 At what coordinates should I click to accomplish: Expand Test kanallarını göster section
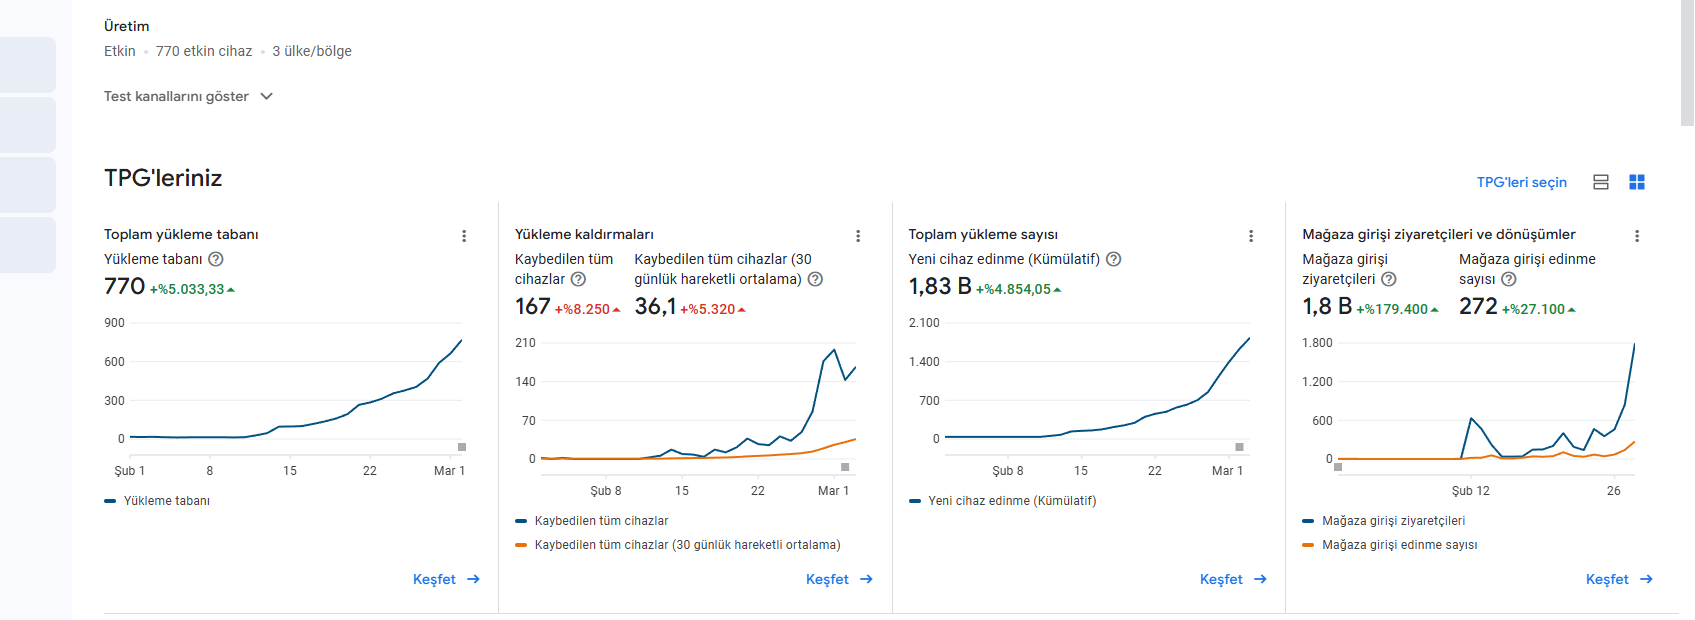pyautogui.click(x=189, y=96)
